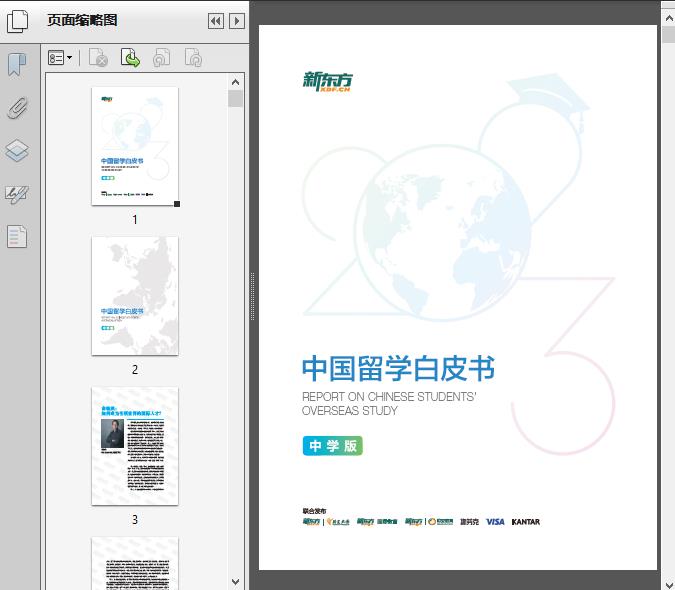
Task: Click REPORT ON CHINESE STUDENTS' text
Action: (x=389, y=396)
